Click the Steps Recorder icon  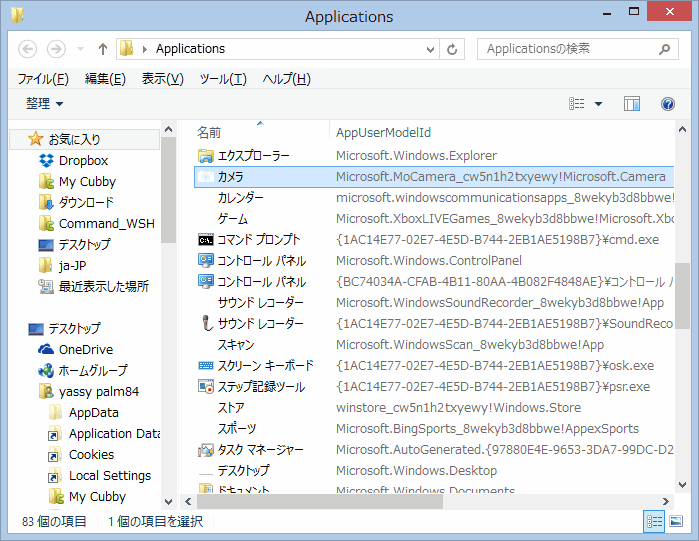point(206,386)
